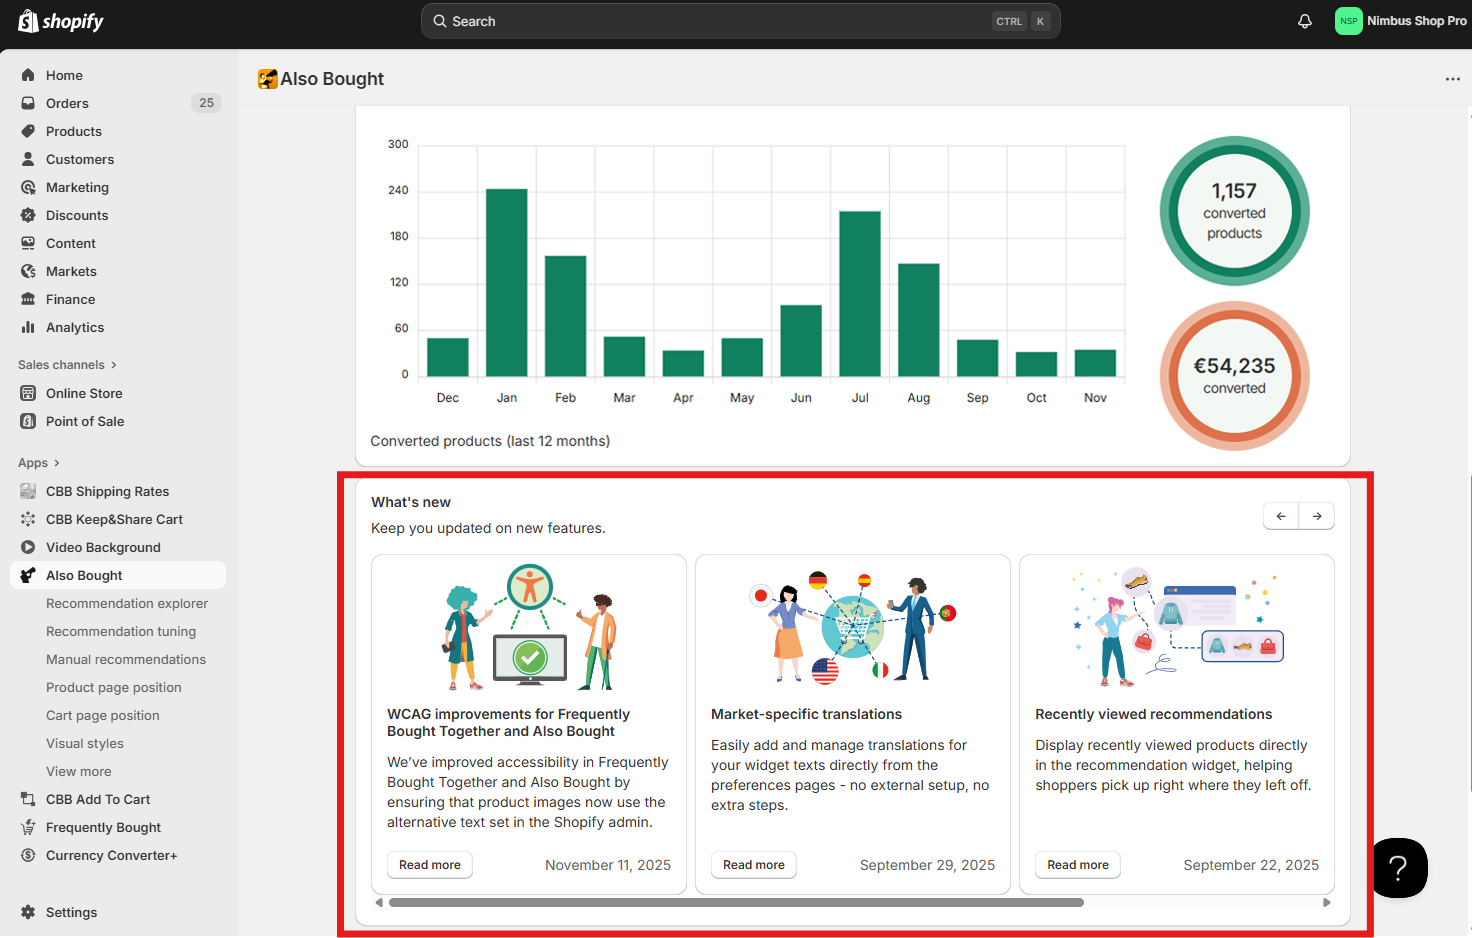Click the Finance bank icon
Screen dimensions: 1472x938
[x=28, y=299]
